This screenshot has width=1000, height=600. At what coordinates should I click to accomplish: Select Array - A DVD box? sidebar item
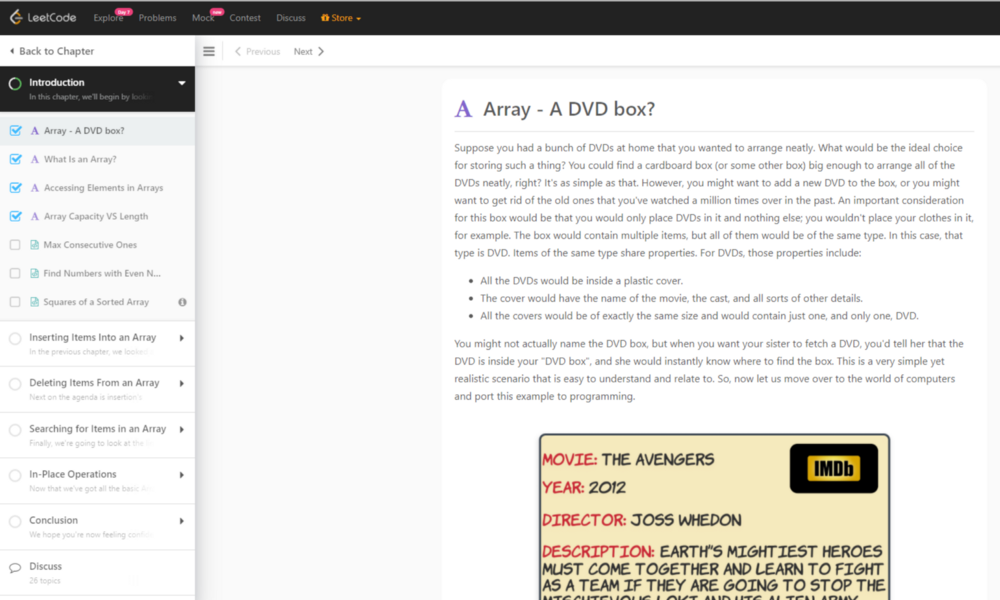(x=98, y=131)
